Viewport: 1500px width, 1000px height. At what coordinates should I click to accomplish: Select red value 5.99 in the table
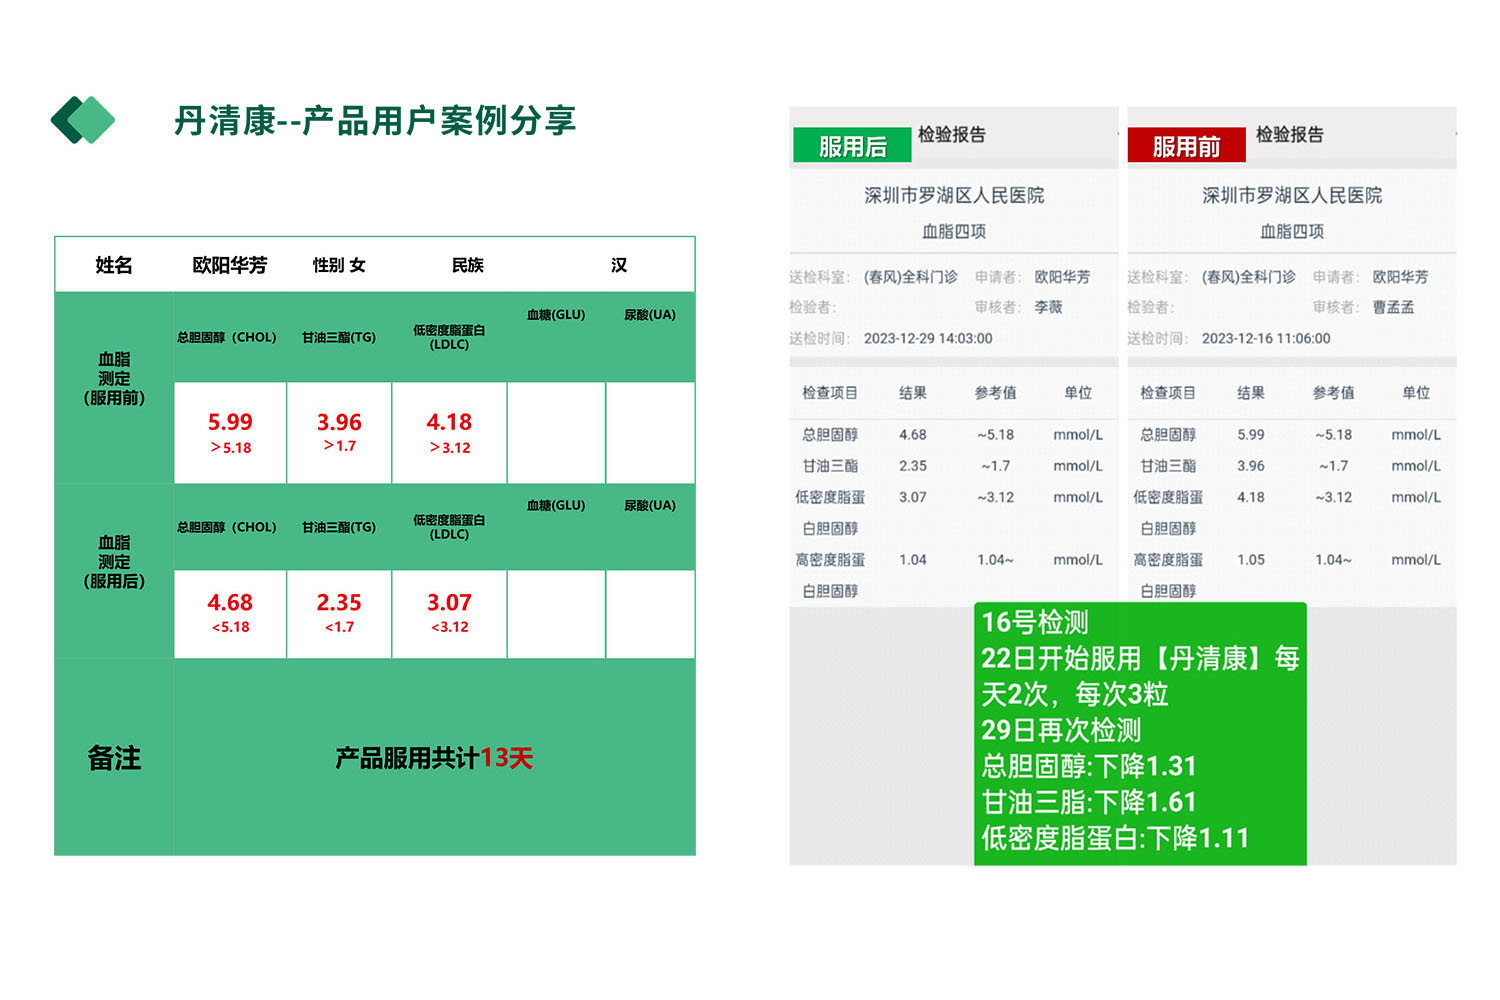pos(230,422)
